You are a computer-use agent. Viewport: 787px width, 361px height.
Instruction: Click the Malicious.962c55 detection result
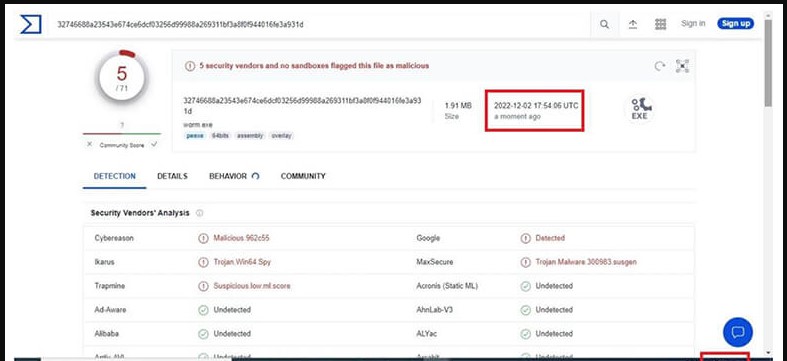coord(241,238)
